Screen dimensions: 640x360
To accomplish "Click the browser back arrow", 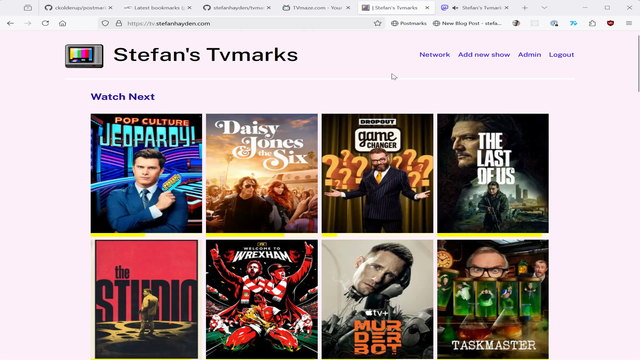I will click(11, 23).
